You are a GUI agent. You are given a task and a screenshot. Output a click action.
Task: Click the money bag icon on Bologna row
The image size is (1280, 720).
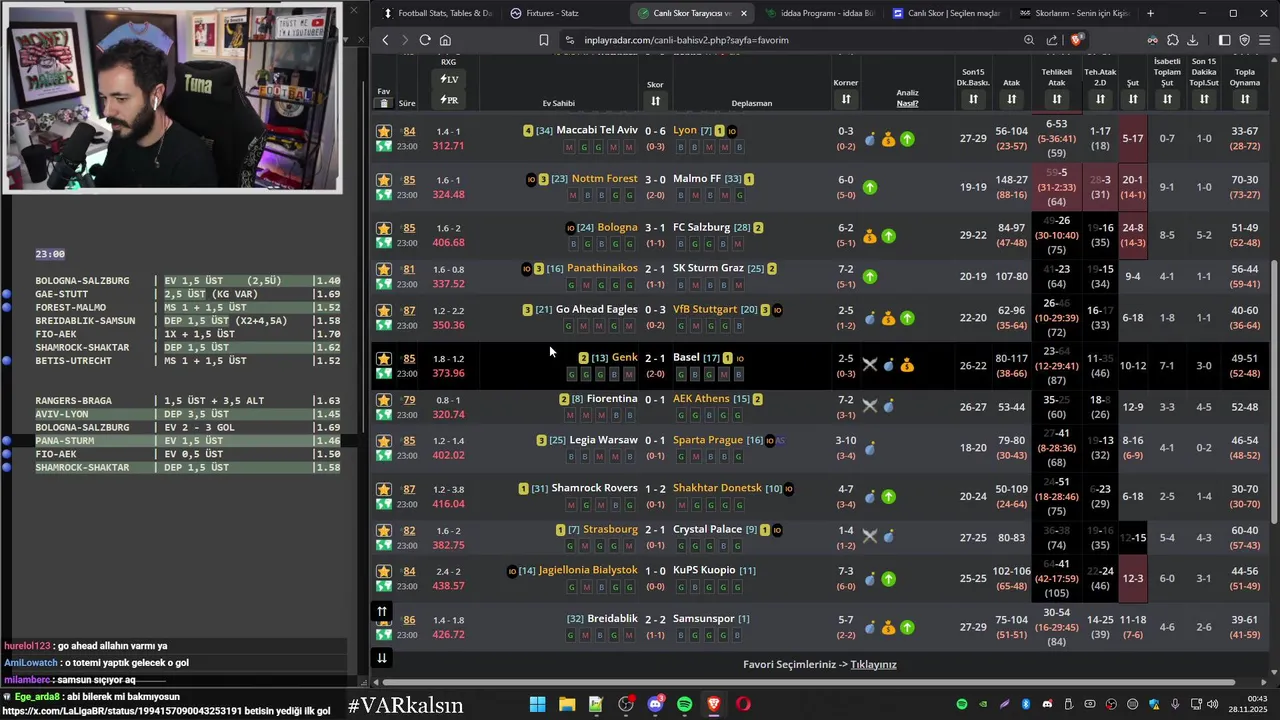870,236
